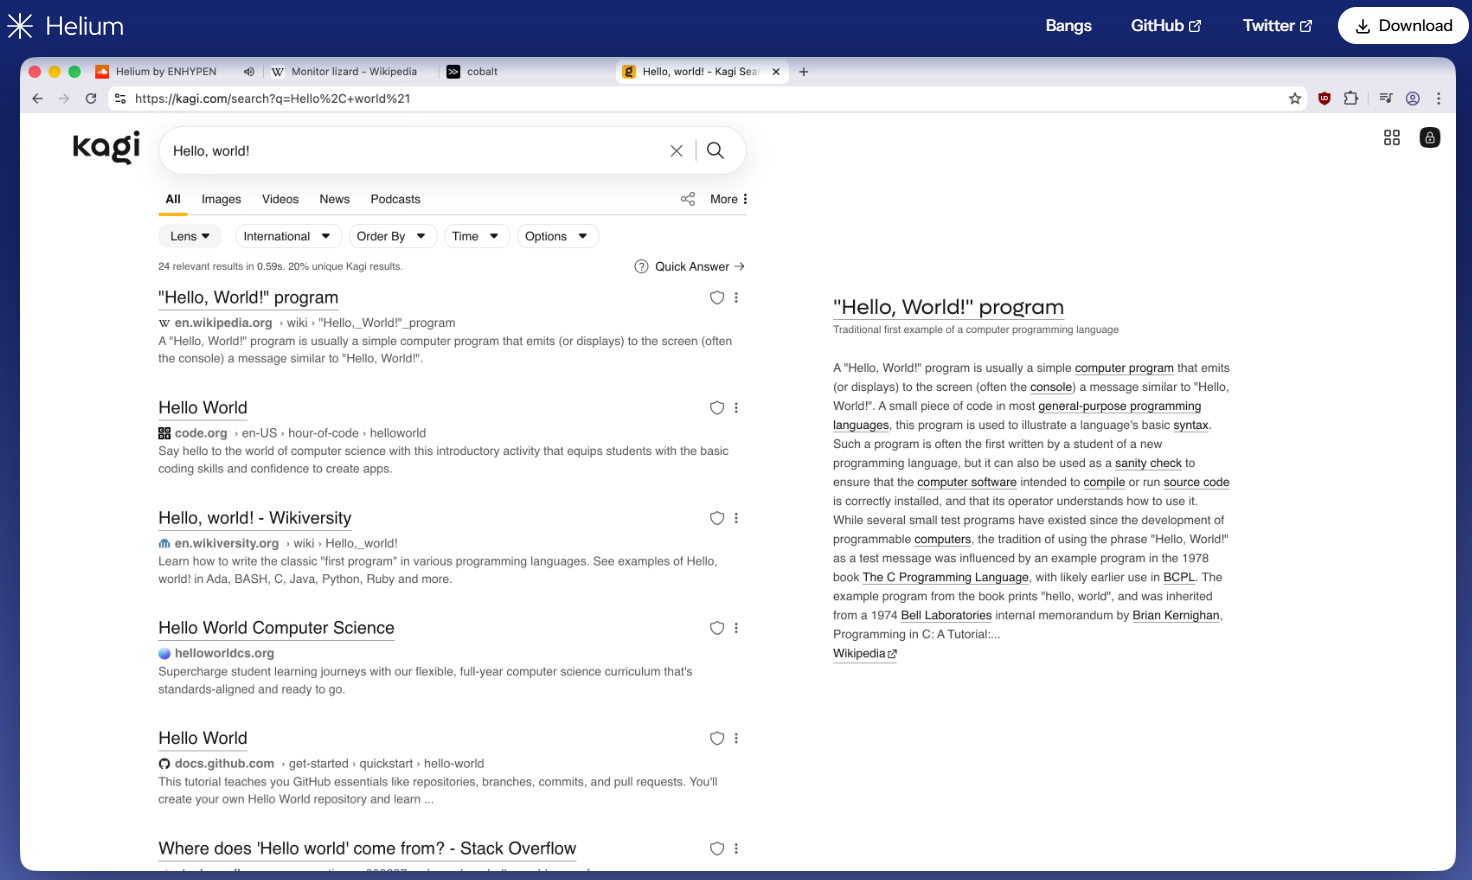Expand the Lens dropdown
1472x880 pixels.
[x=190, y=236]
